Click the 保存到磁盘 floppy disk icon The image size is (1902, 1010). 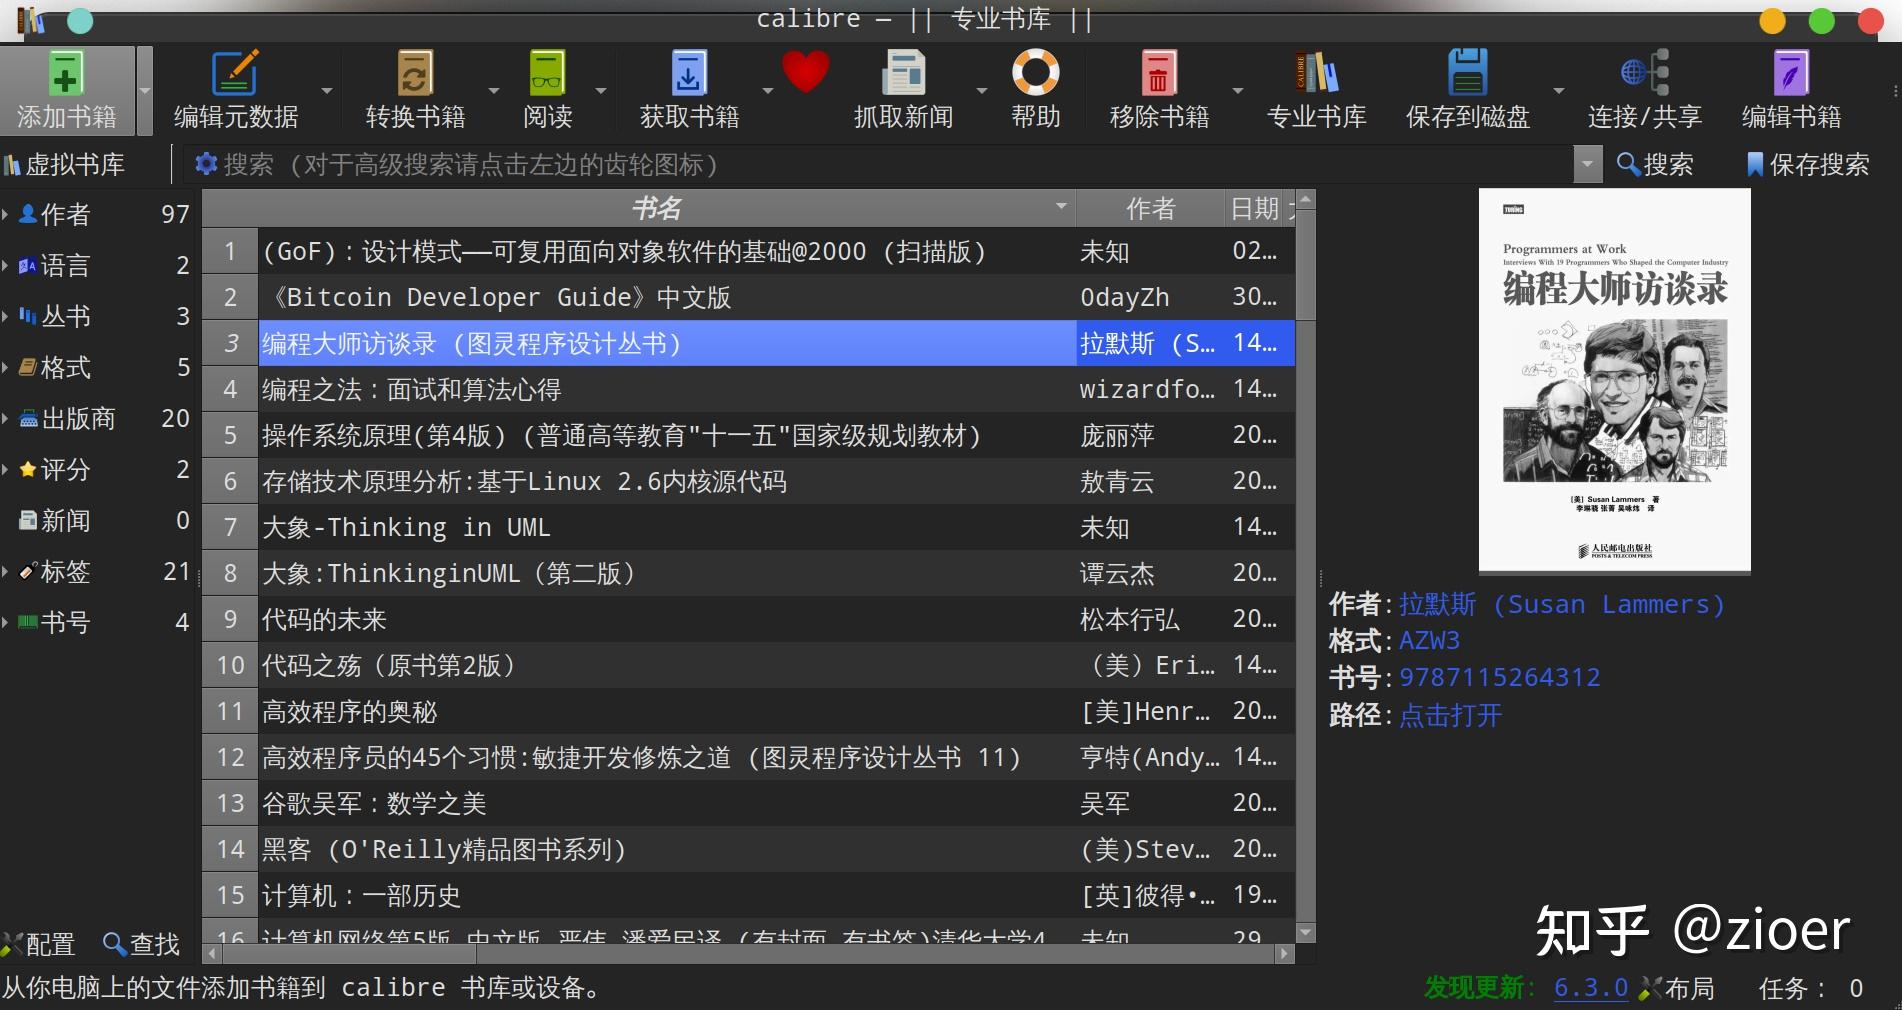(x=1467, y=73)
